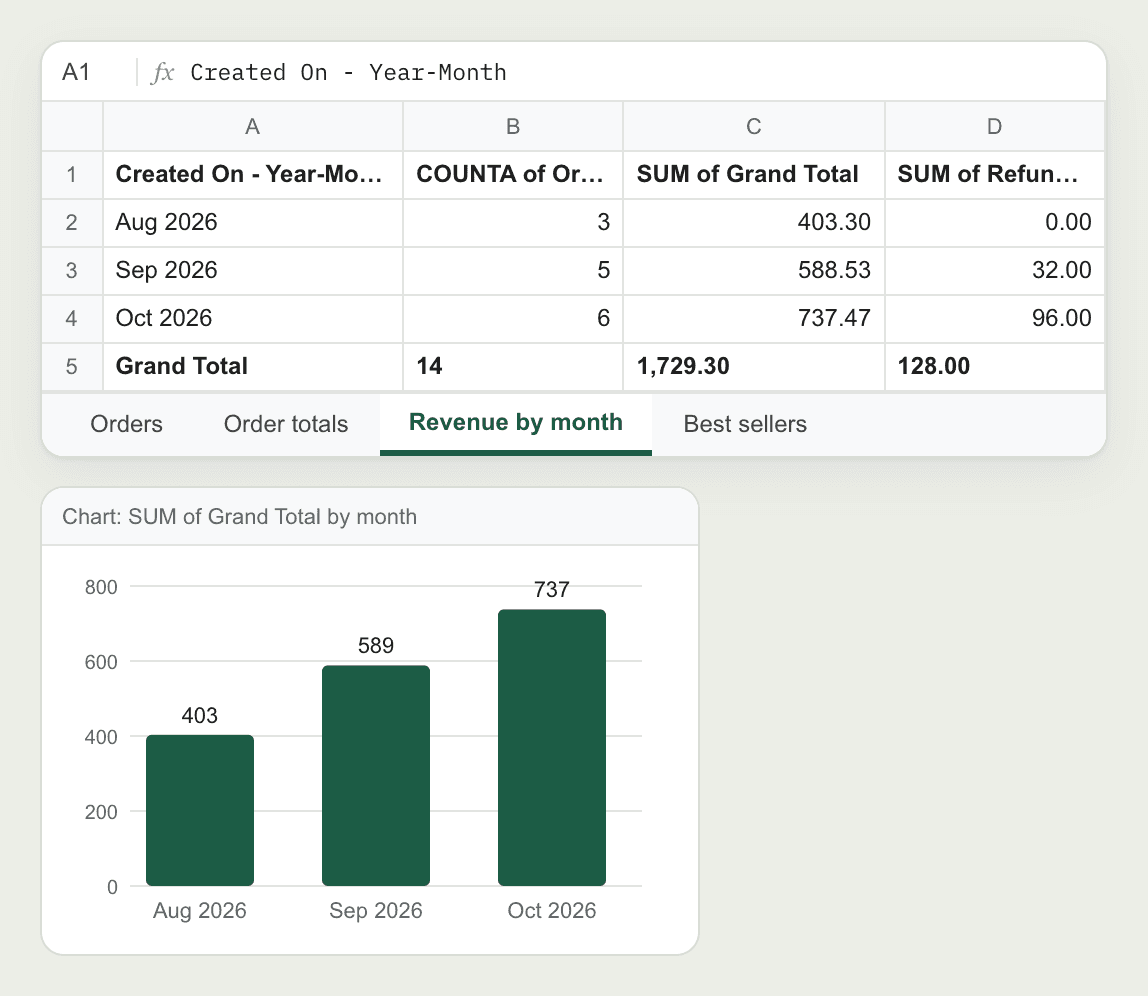Click the 'Oct 2026' chart axis label
The height and width of the screenshot is (996, 1148).
coord(552,910)
